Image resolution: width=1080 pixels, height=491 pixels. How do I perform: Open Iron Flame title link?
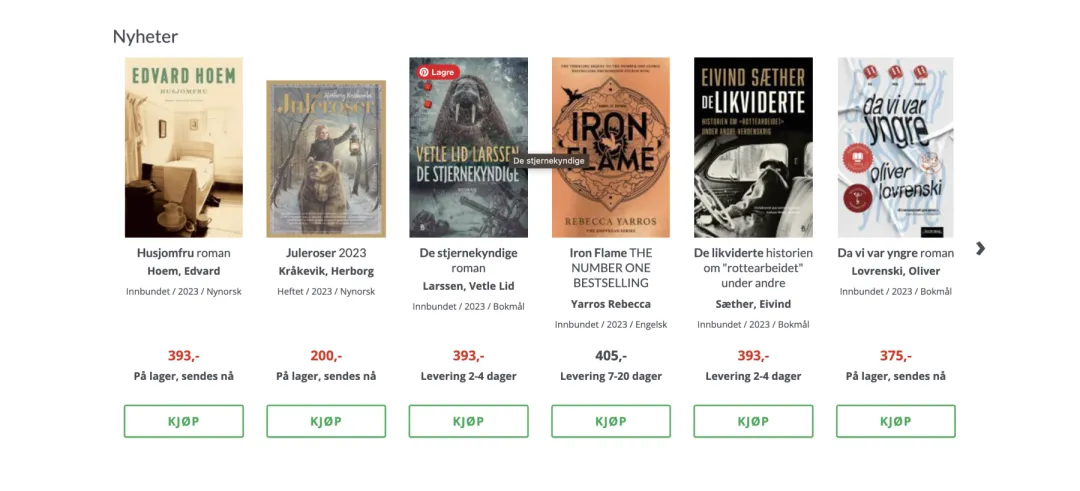[x=610, y=267]
